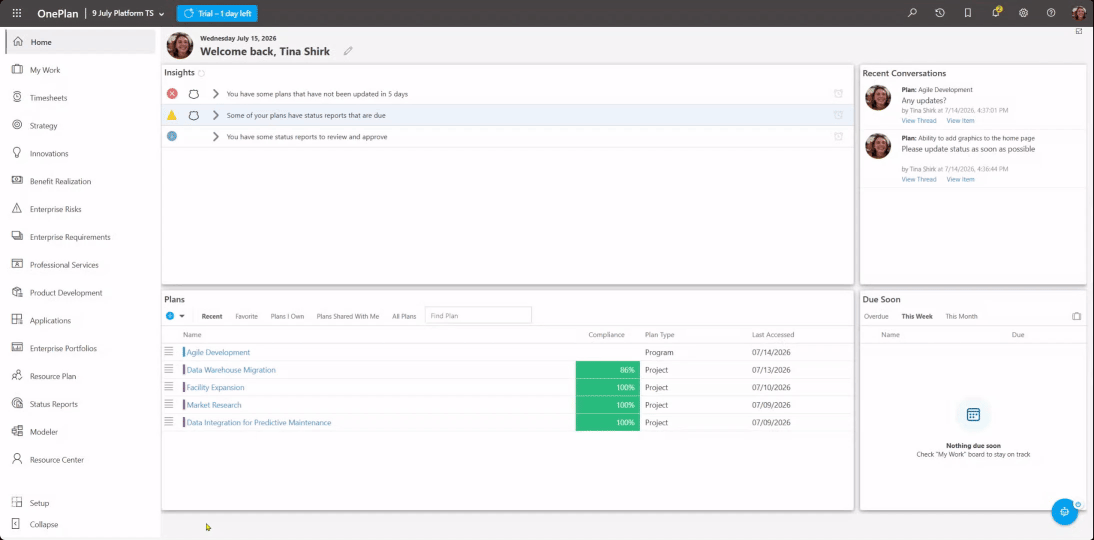Expand the plans not updated insight
Screen dimensions: 1094x540
[216, 93]
